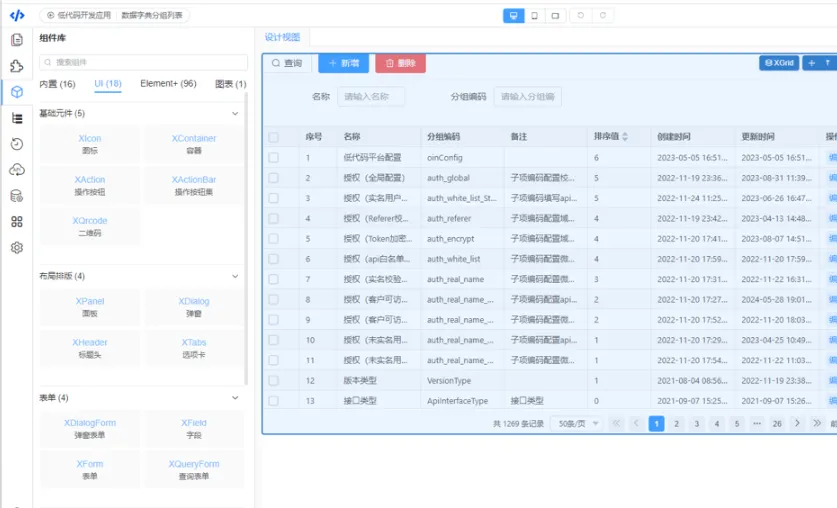Open the puzzle-piece plugin icon in sidebar

pos(17,66)
